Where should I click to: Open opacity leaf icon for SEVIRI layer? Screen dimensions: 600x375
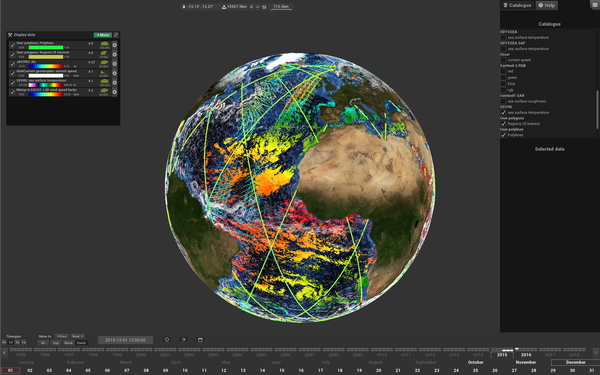[x=104, y=82]
